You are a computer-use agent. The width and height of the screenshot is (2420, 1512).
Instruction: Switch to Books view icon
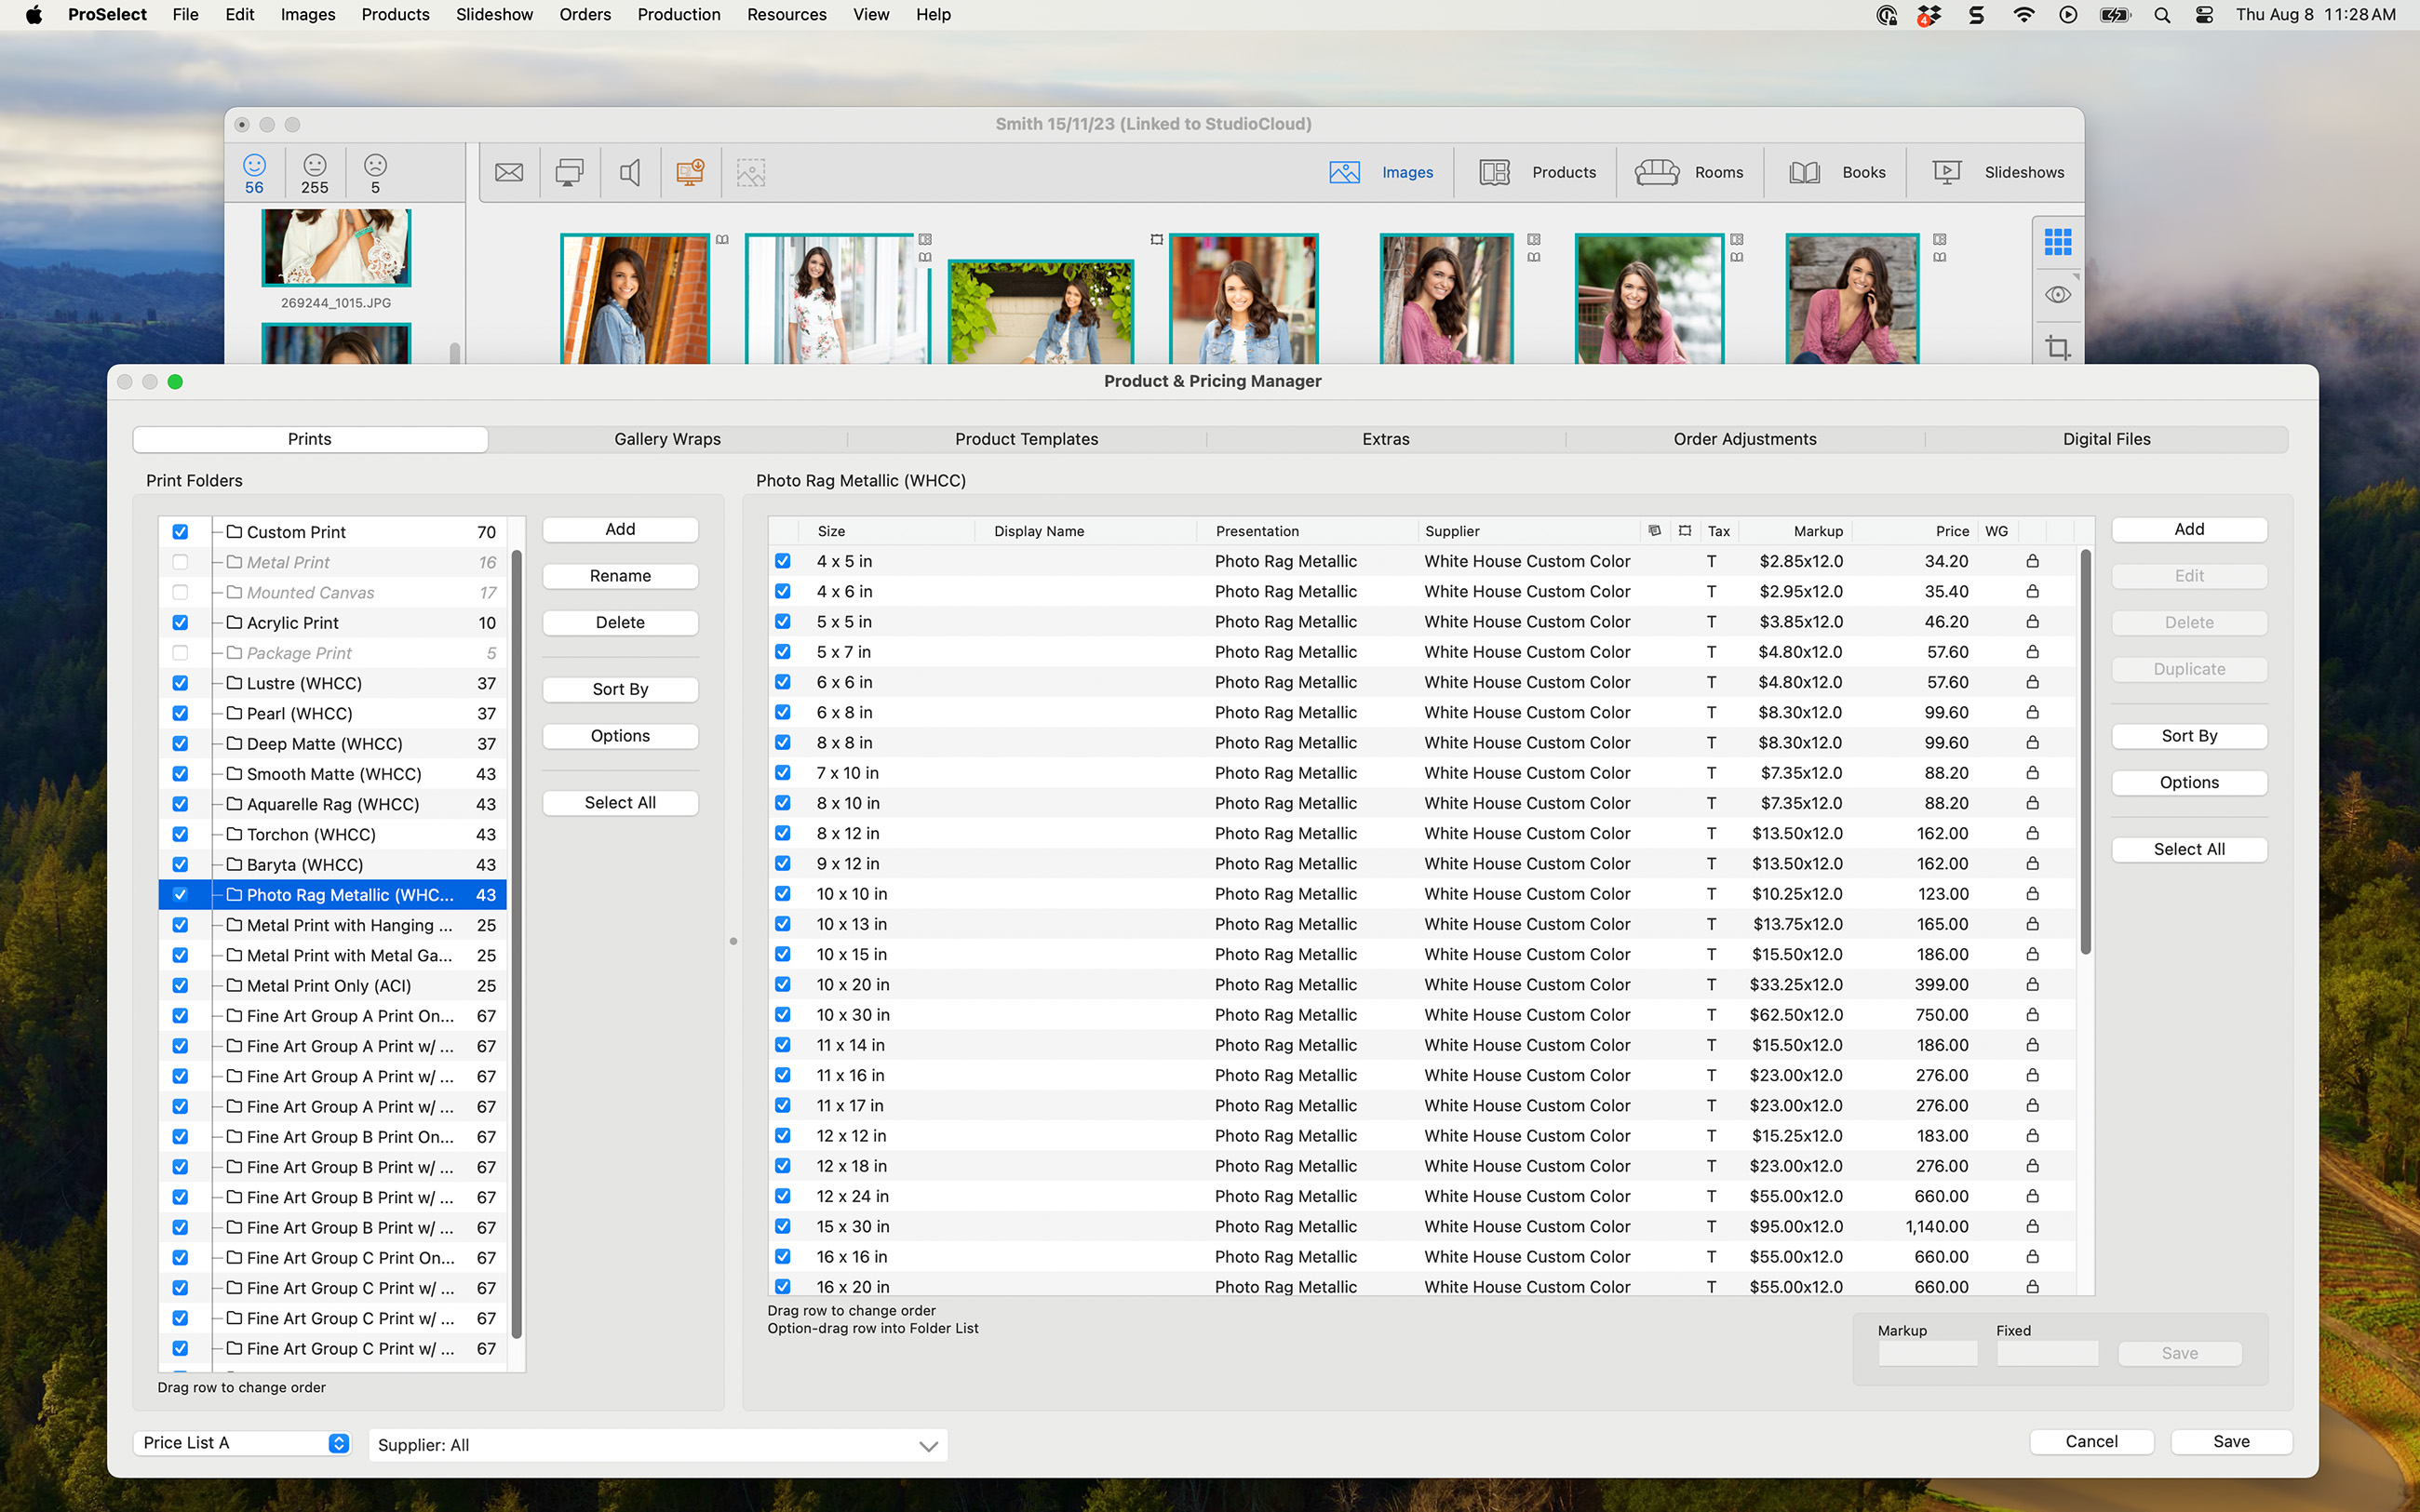coord(1804,172)
